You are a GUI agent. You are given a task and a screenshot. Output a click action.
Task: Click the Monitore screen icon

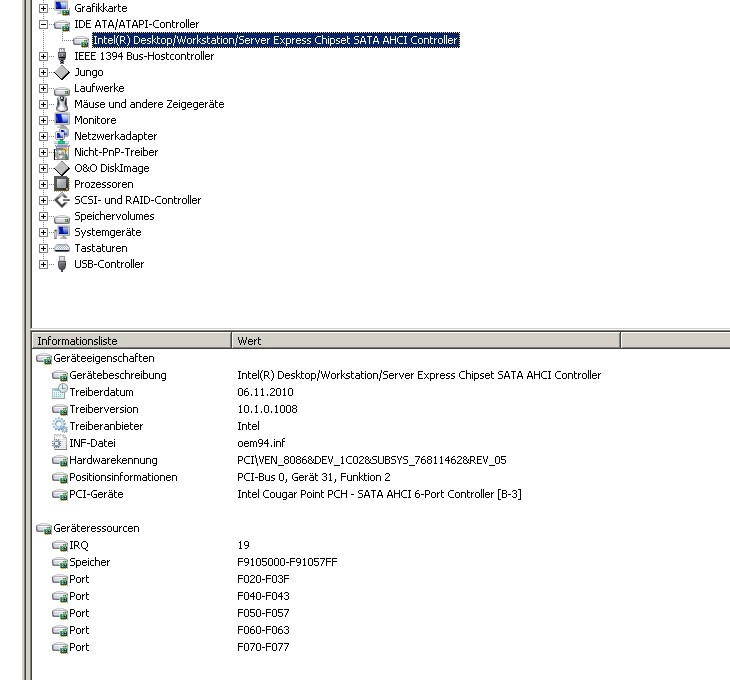[x=62, y=120]
